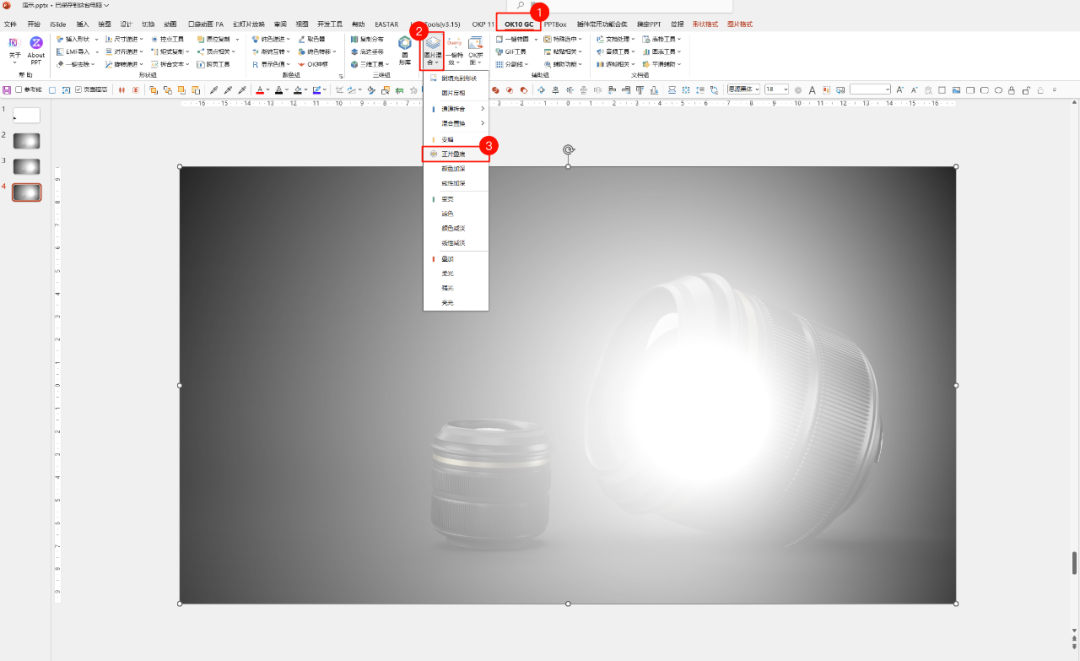Toggle the 页面框图 checkbox
1080x661 pixels.
coord(79,90)
